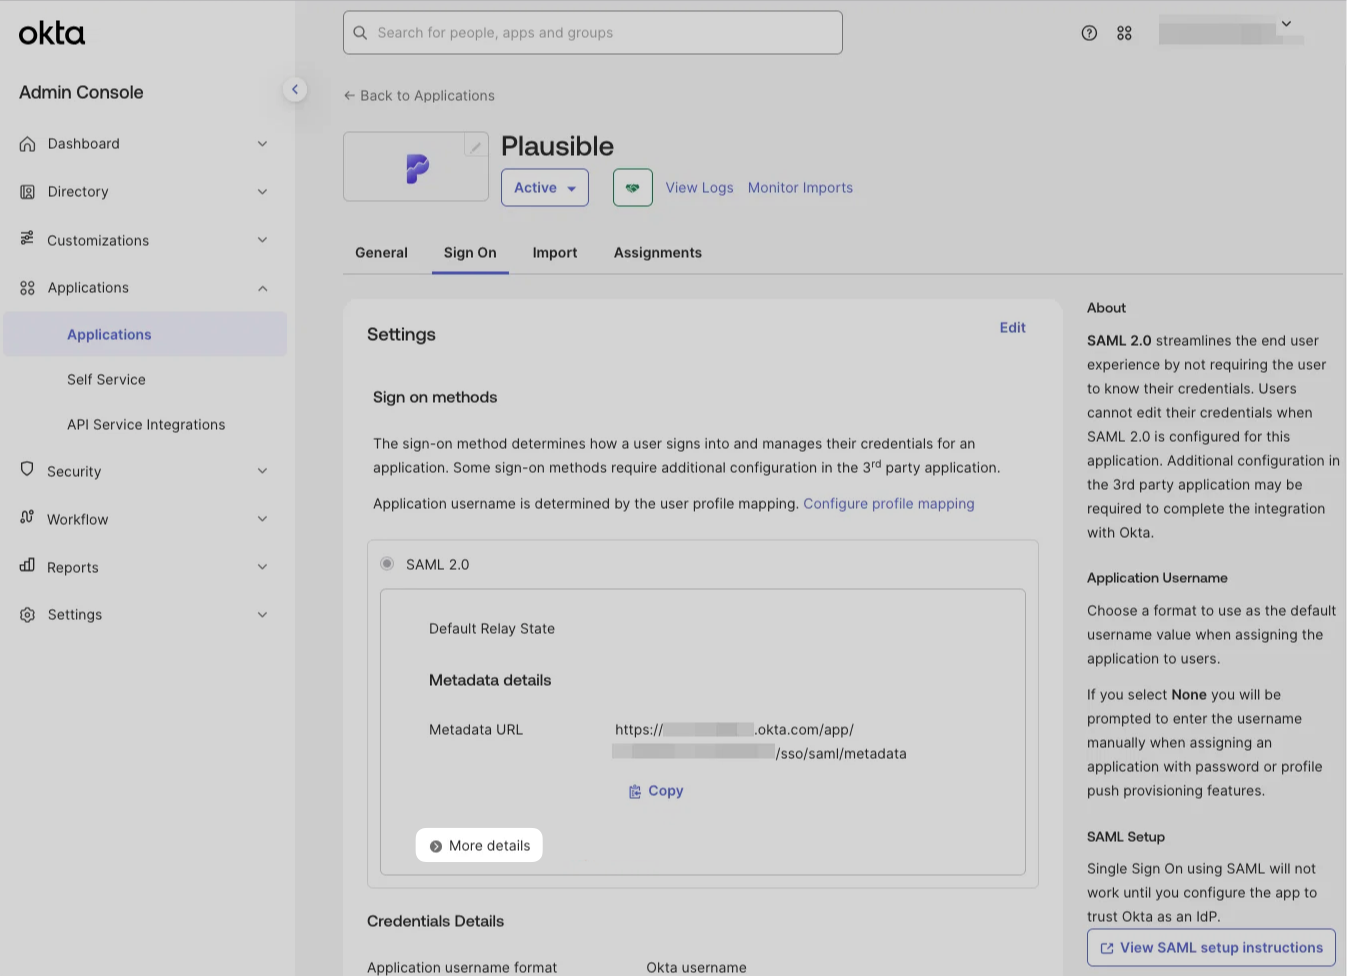Click the Plausible app logo

[x=417, y=168]
